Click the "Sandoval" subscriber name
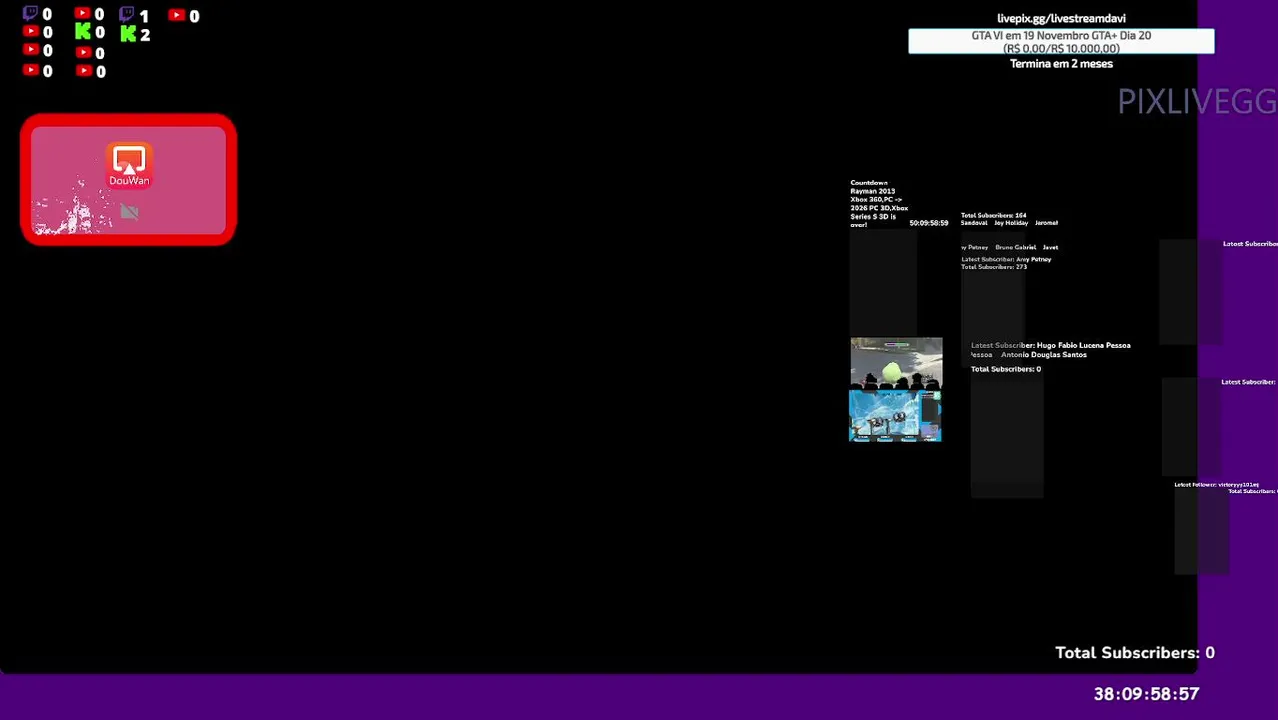 click(x=974, y=223)
